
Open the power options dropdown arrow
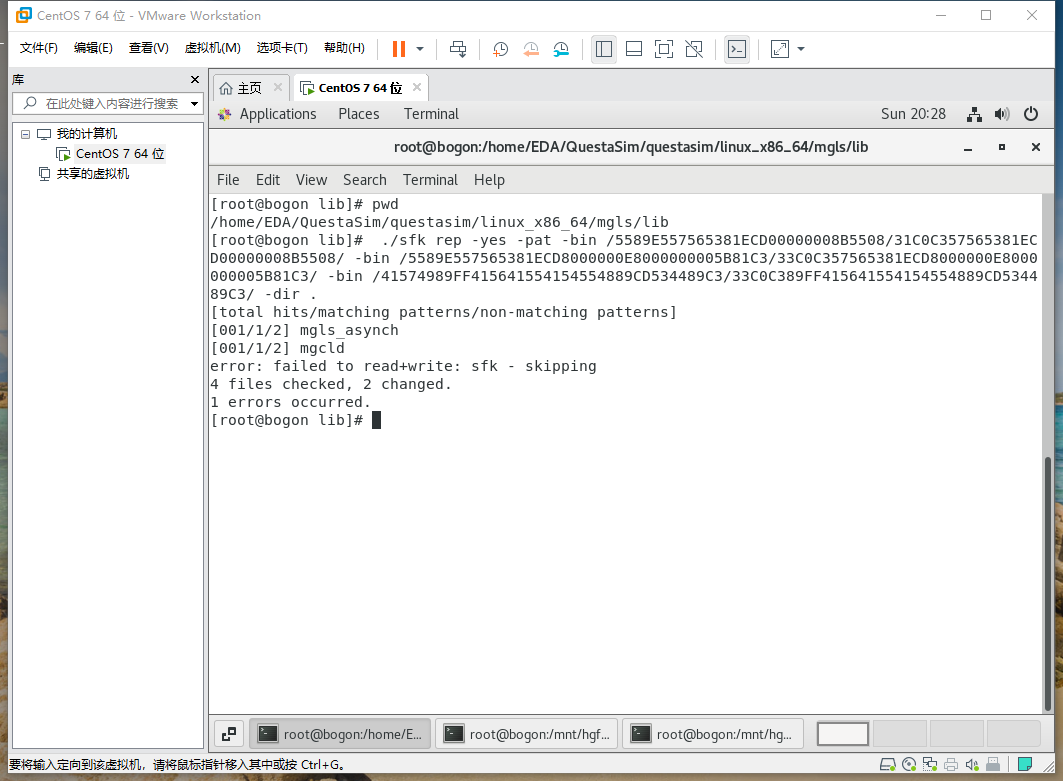(420, 49)
